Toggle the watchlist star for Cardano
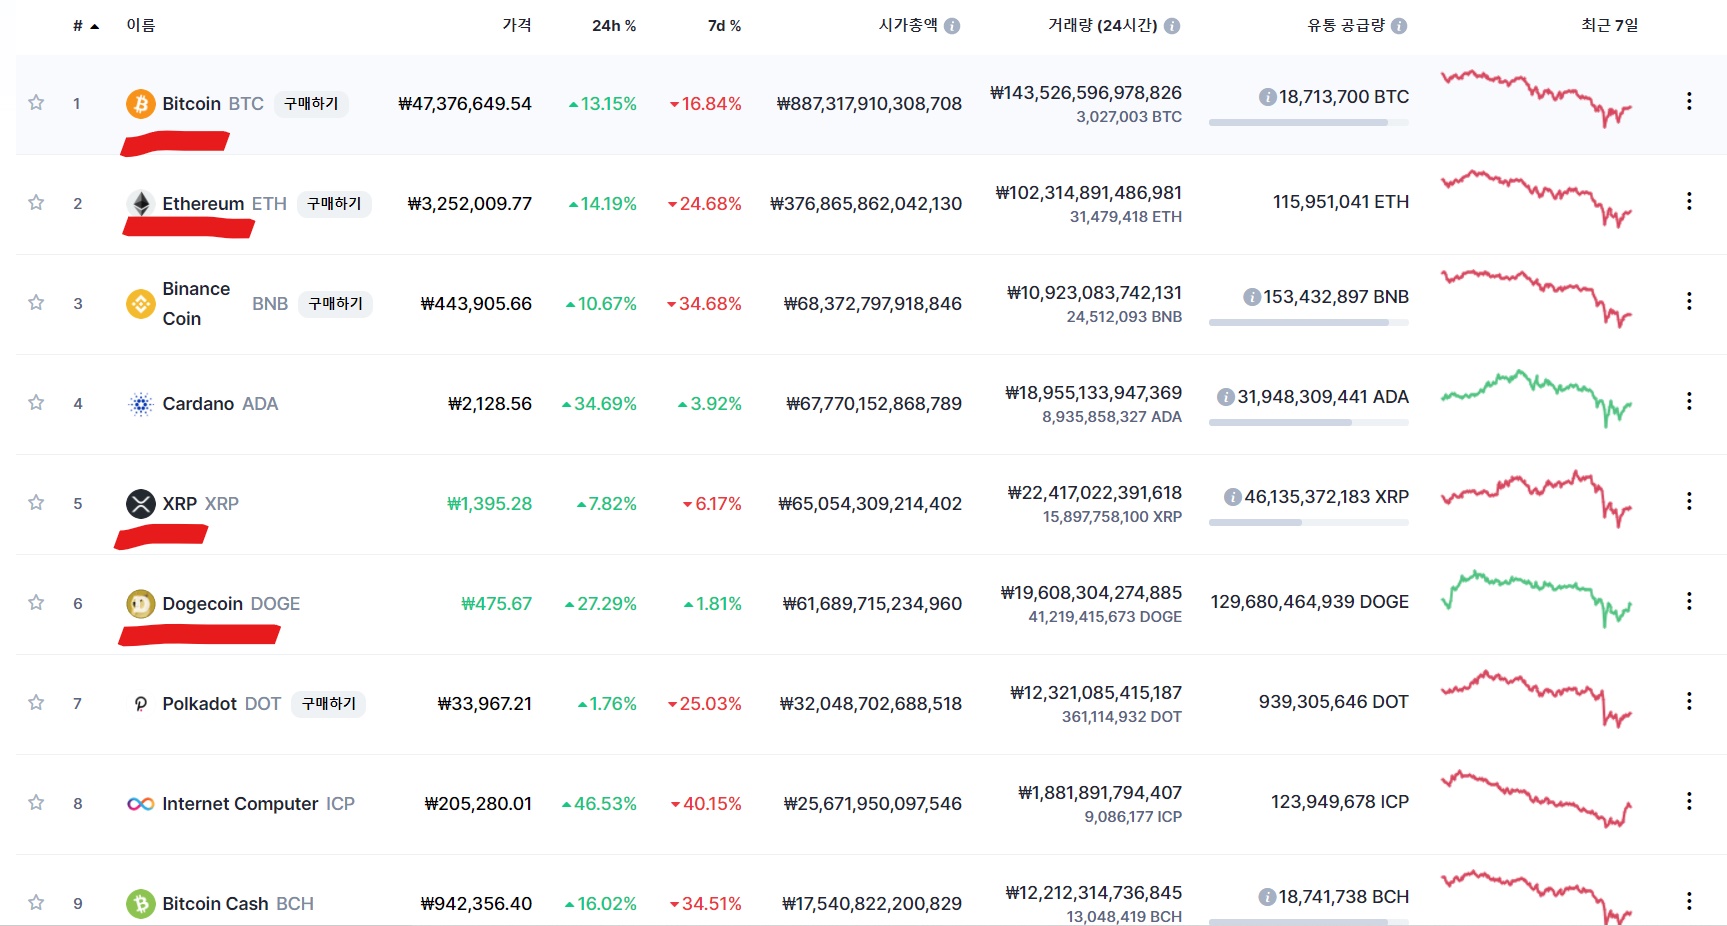 click(x=36, y=403)
